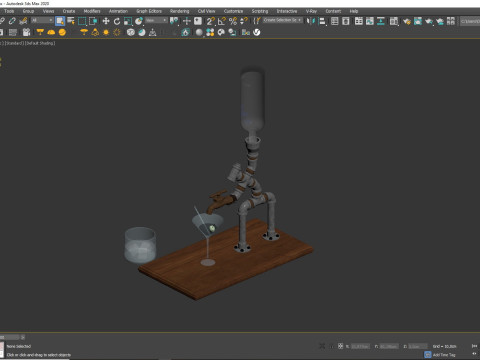Toggle Spinner Snap
Screen dimensions: 480x360
click(x=244, y=21)
